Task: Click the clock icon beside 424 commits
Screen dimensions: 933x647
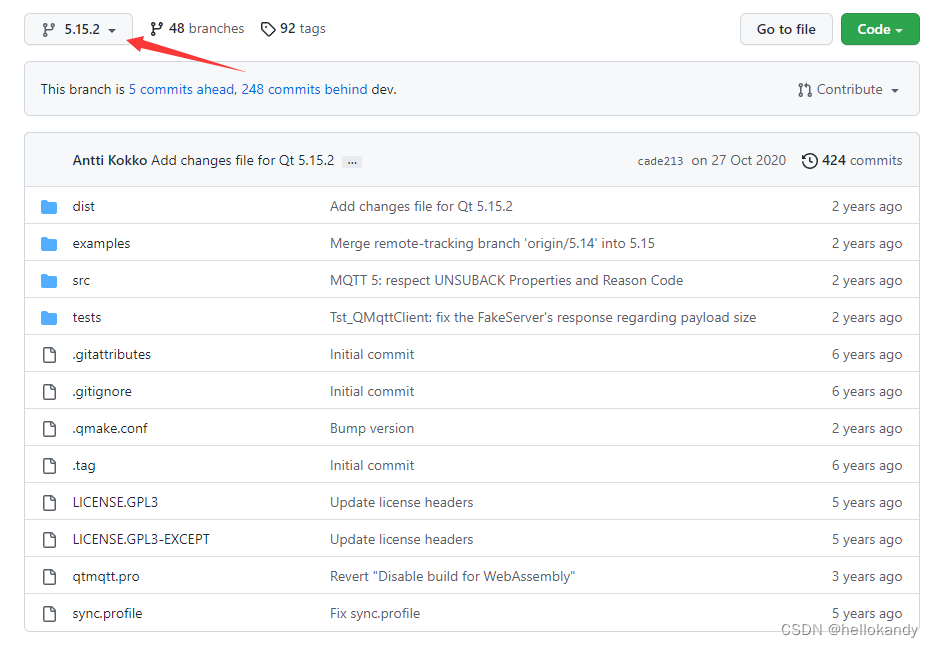Action: click(810, 160)
